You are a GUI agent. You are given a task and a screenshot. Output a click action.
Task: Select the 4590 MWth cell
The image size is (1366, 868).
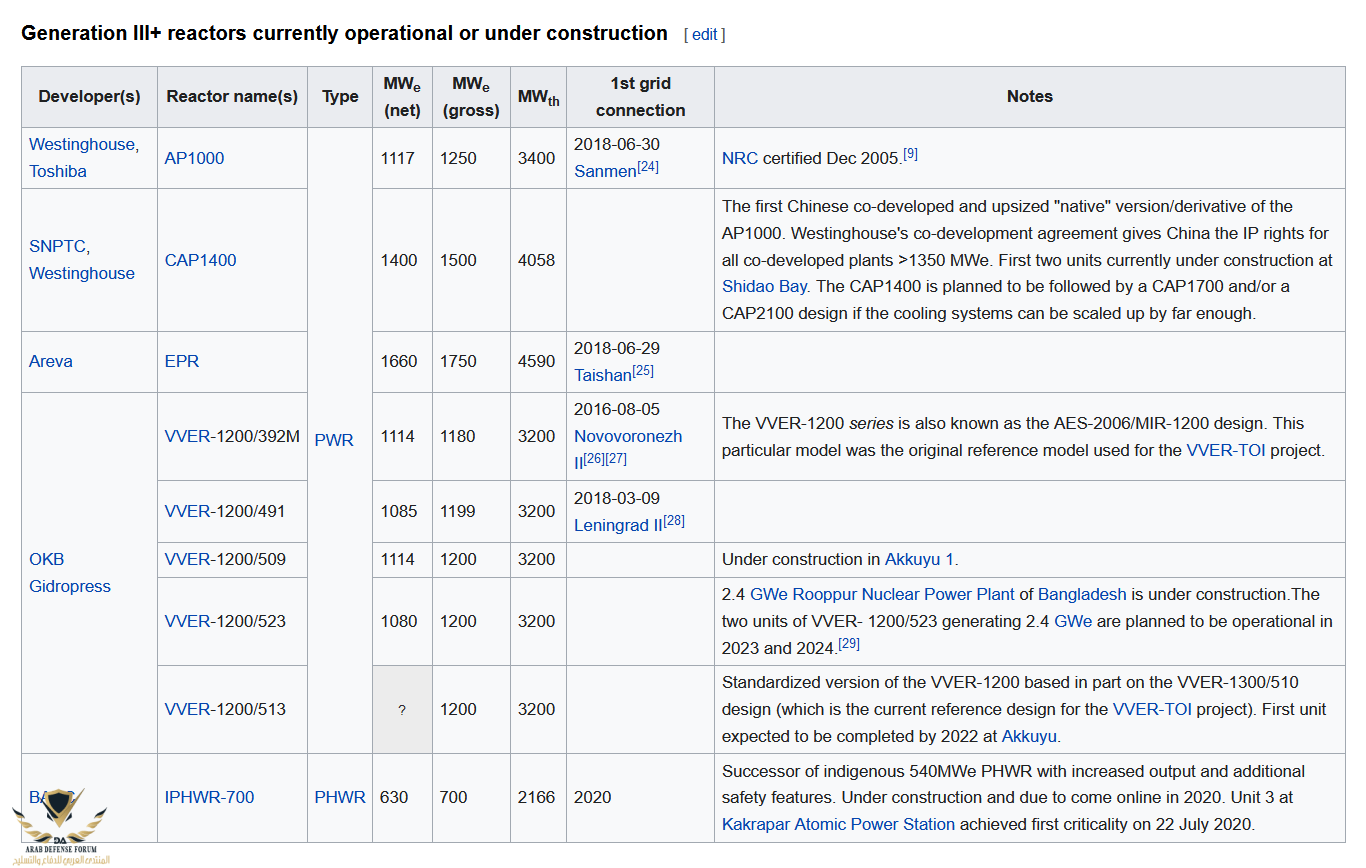(x=538, y=362)
